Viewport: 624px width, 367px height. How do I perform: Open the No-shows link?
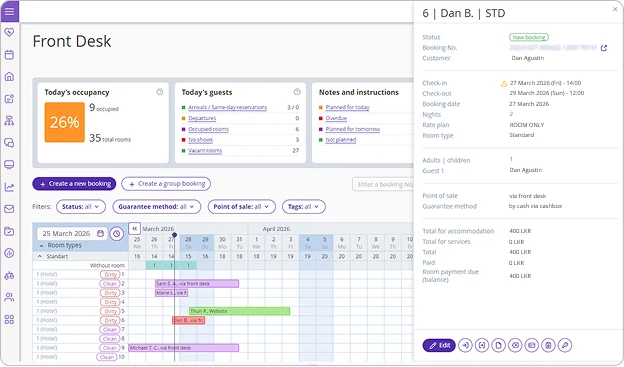click(x=201, y=140)
